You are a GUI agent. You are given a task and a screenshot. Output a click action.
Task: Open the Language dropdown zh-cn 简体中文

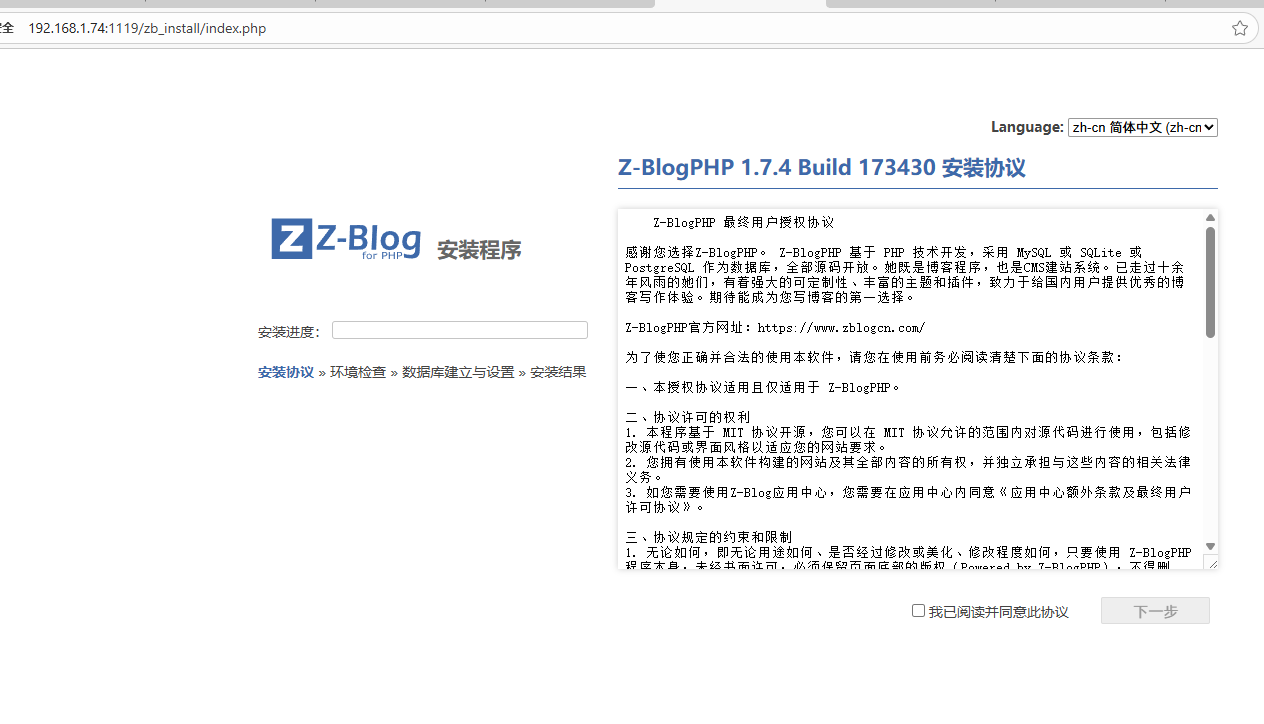1143,127
